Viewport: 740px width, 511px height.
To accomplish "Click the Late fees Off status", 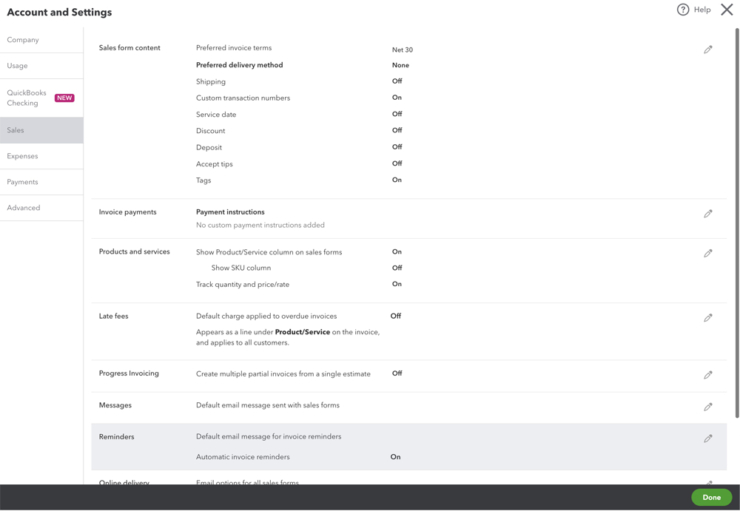I will click(396, 316).
